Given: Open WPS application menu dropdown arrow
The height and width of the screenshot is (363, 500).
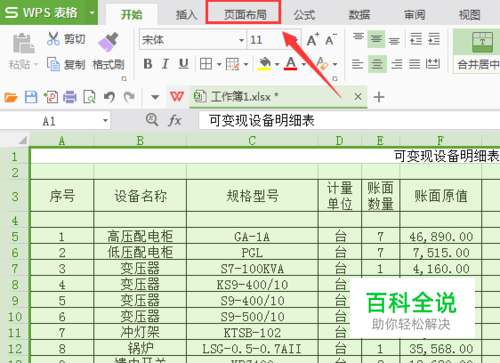Looking at the screenshot, I should pos(92,13).
